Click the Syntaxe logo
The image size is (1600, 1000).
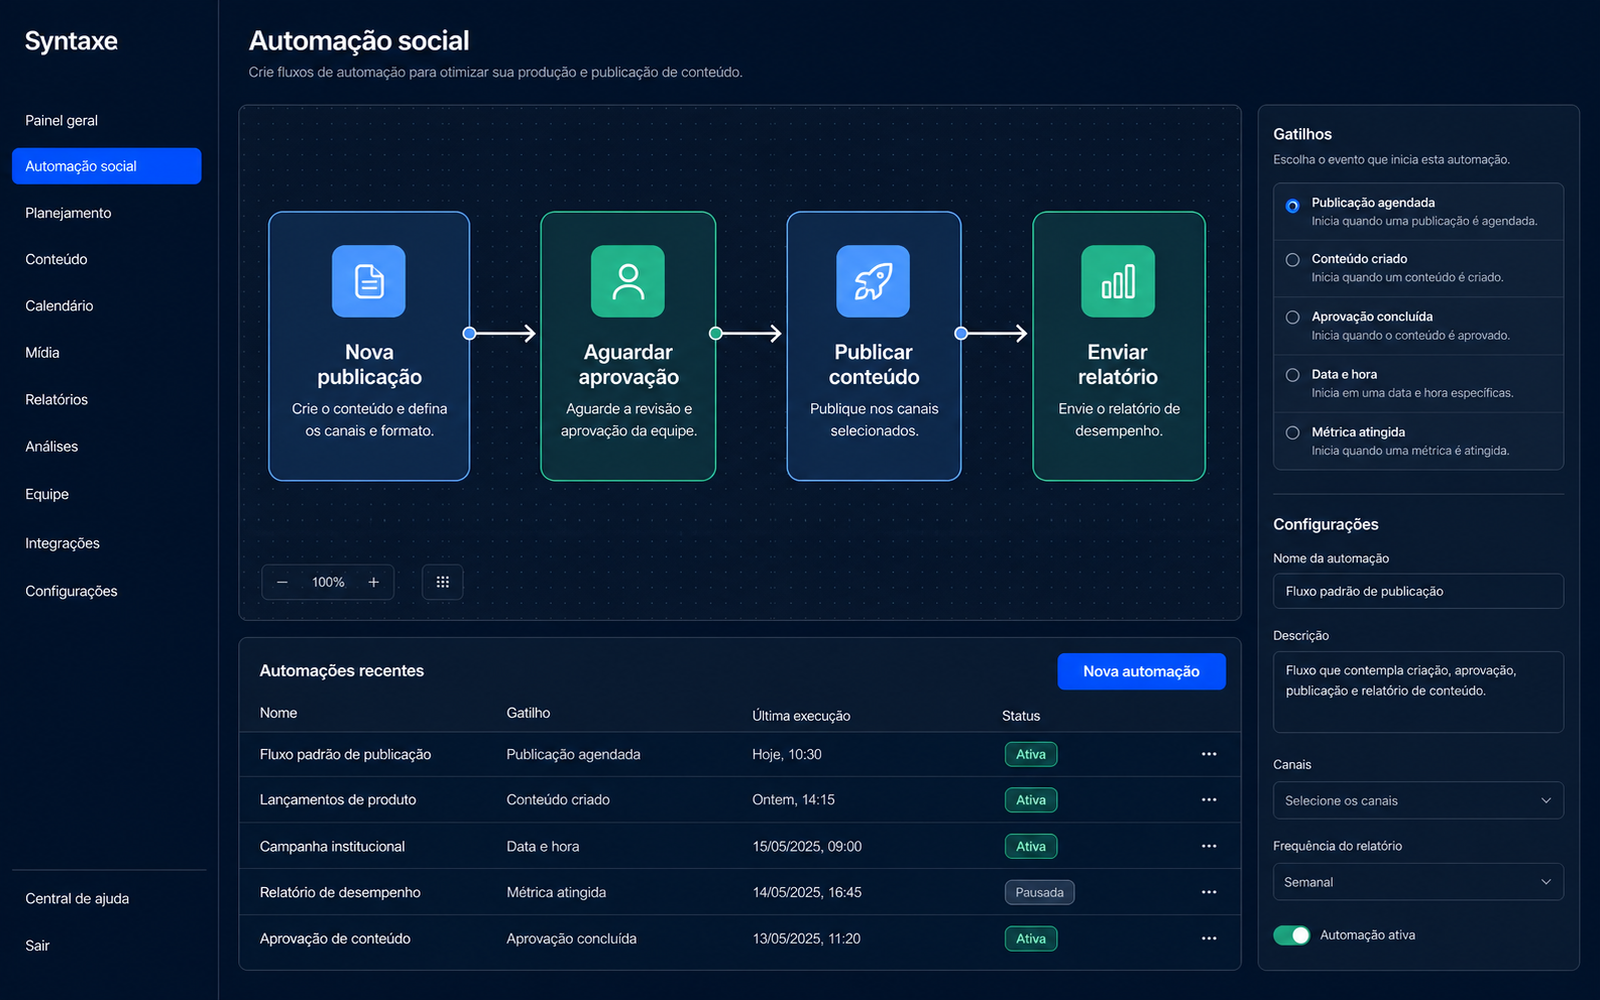71,41
